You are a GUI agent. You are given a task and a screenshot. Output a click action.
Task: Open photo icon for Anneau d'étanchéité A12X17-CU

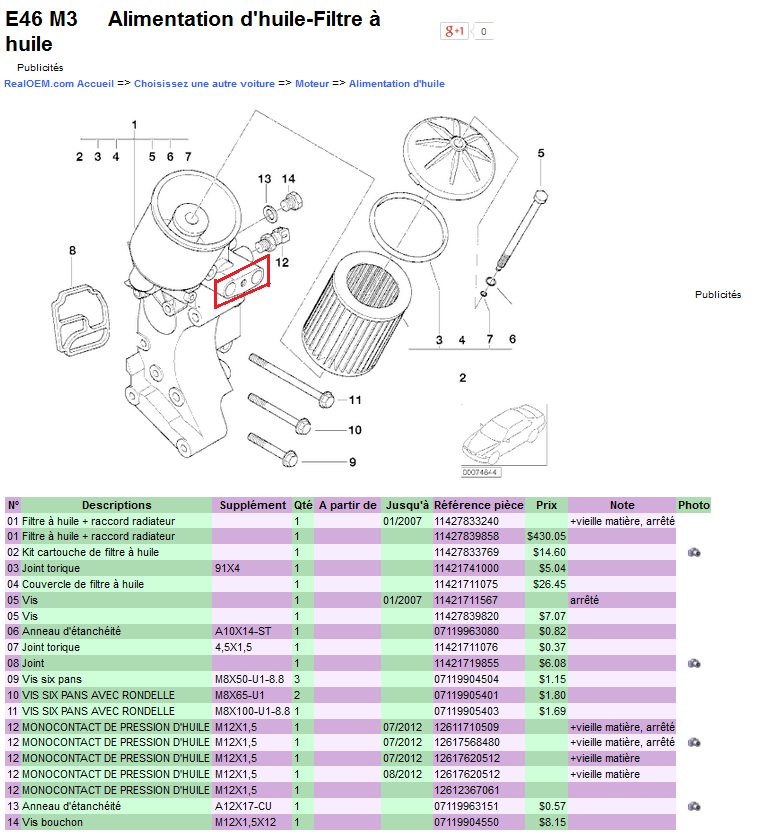point(693,806)
